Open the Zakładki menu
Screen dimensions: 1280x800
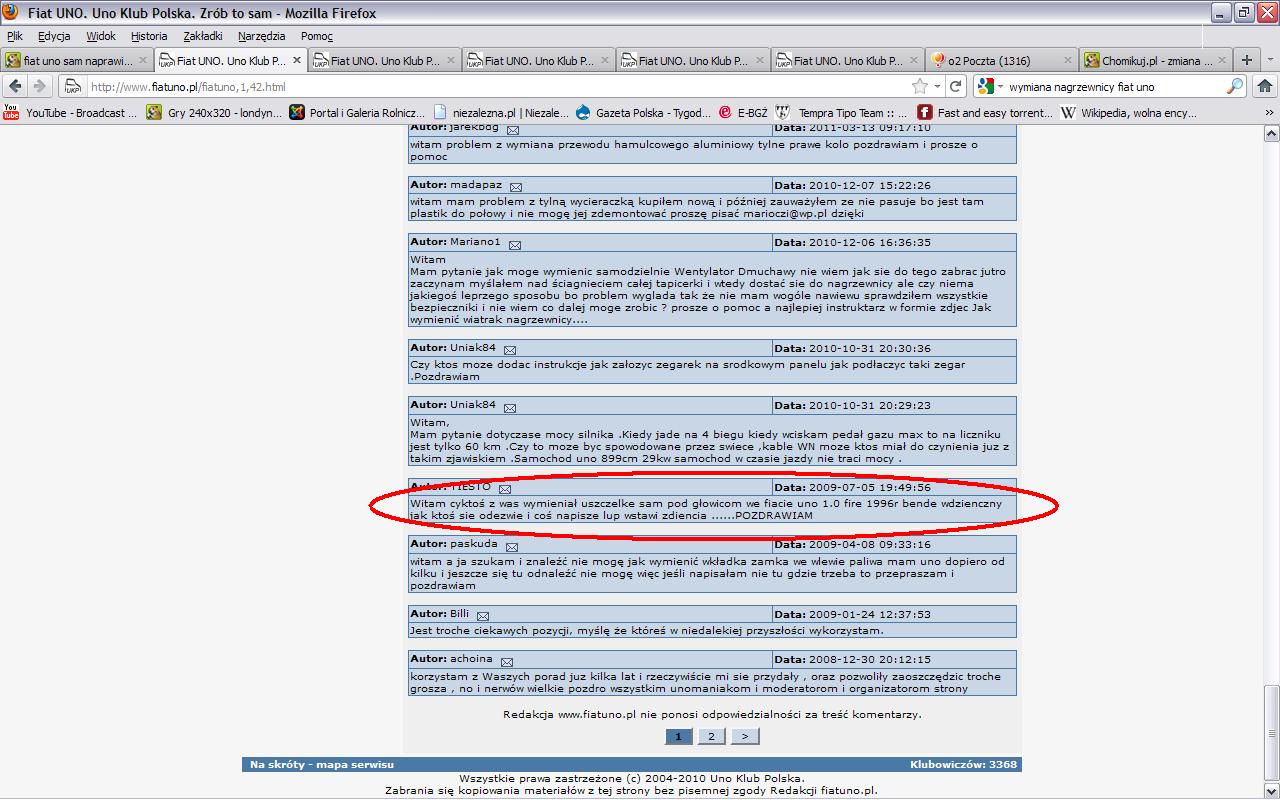[203, 36]
